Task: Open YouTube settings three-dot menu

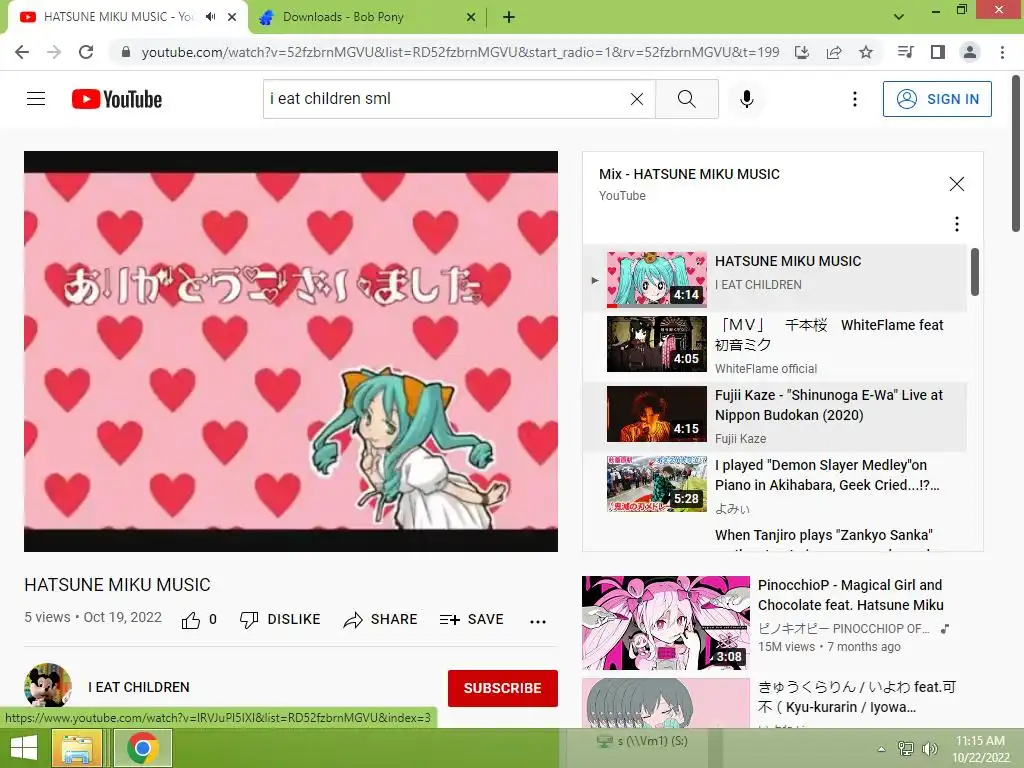Action: 854,99
